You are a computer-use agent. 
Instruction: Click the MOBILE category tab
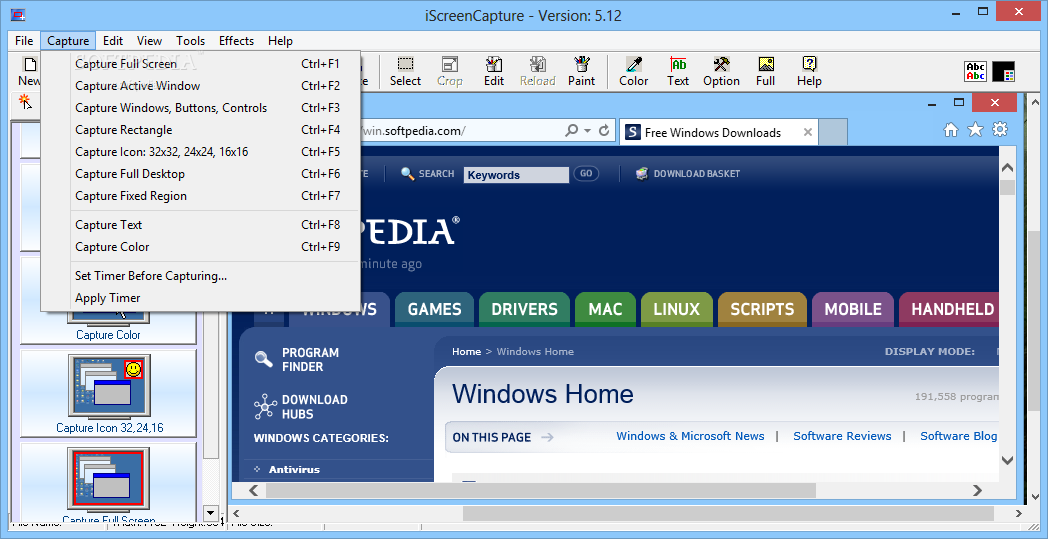[853, 310]
